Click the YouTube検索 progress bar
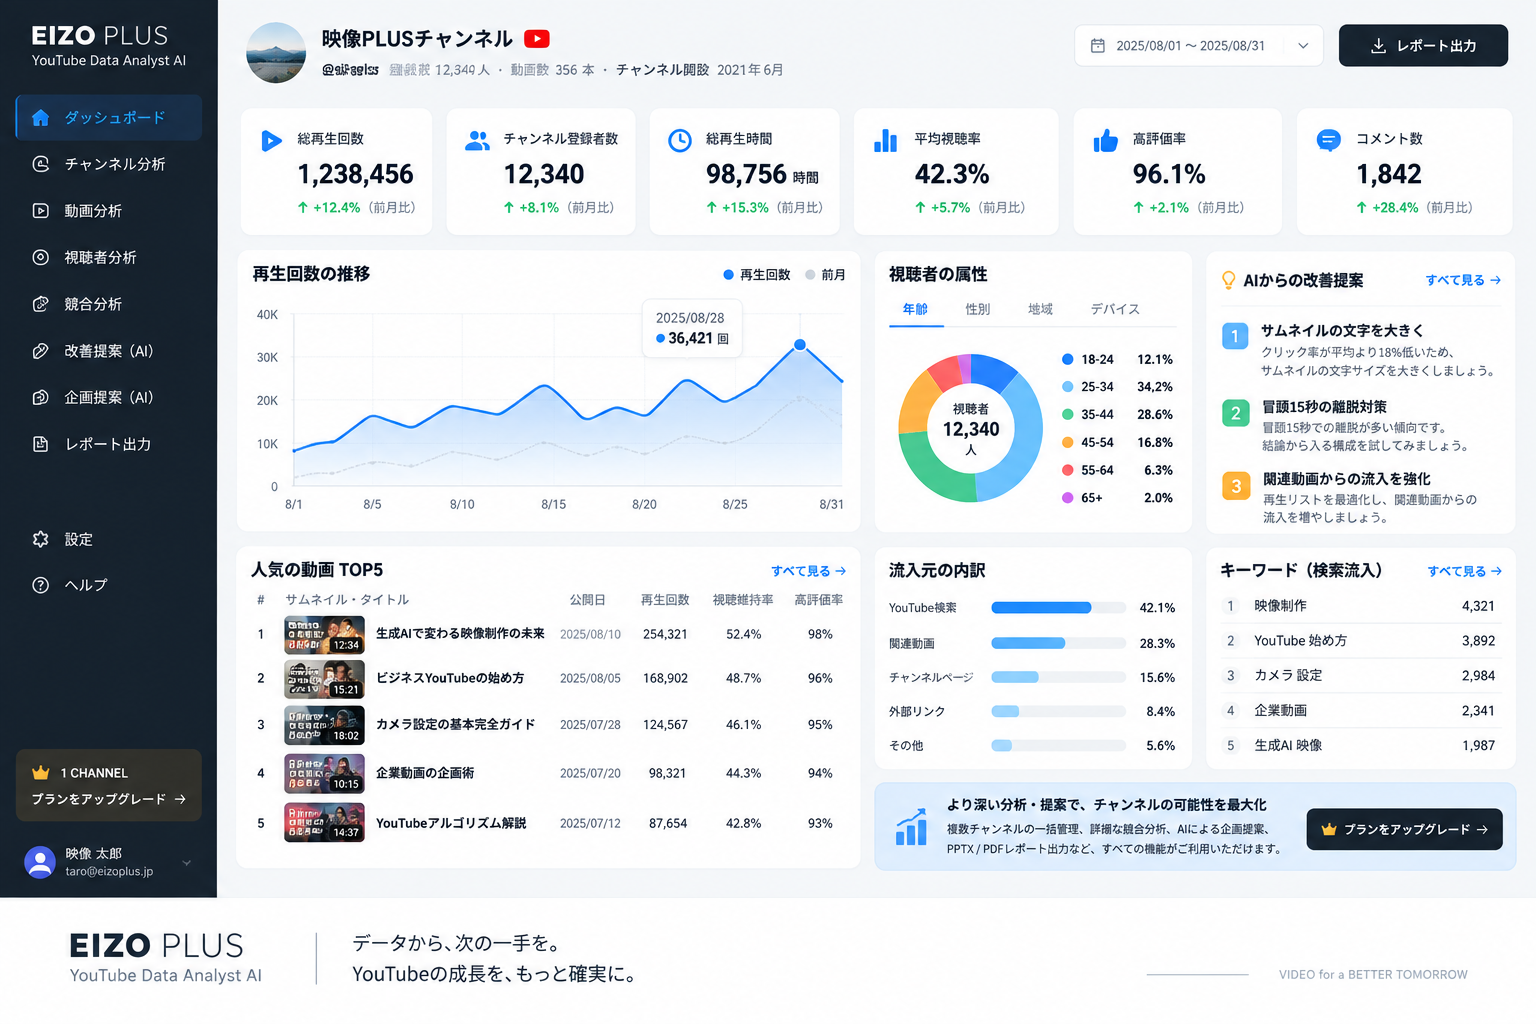 point(1059,608)
